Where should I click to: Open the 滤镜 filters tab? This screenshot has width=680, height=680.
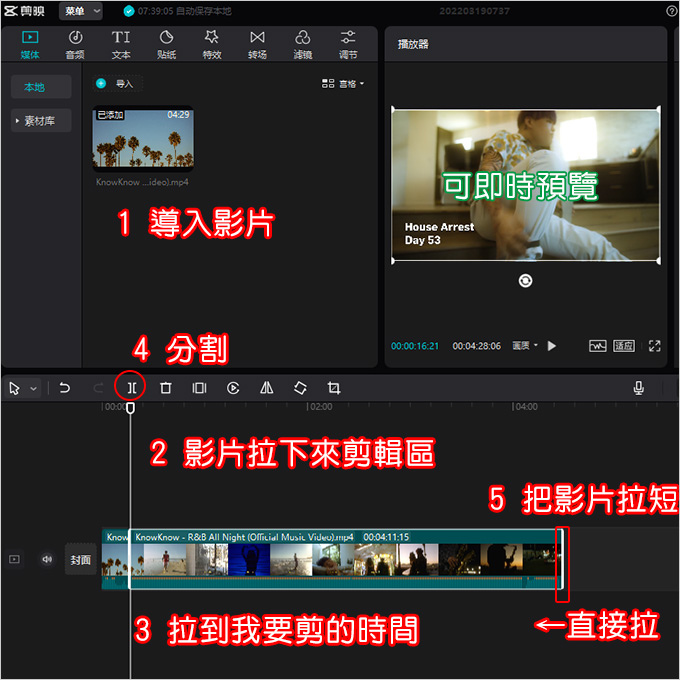(x=303, y=45)
